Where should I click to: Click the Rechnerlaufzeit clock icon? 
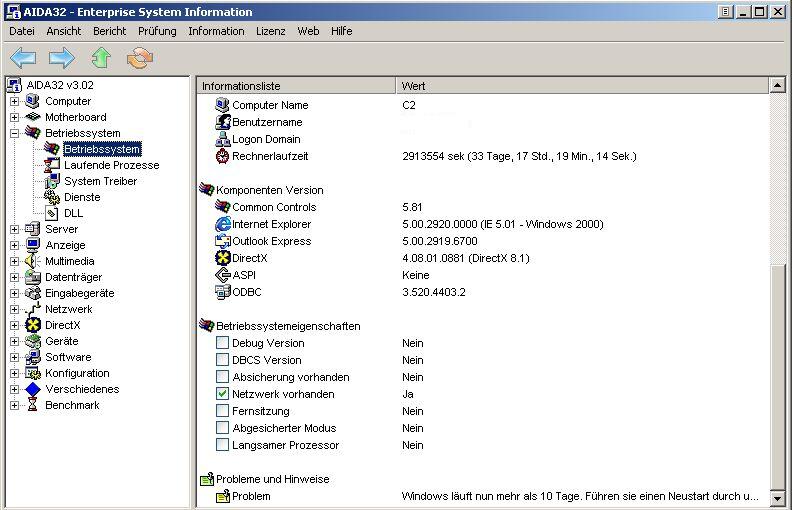tap(222, 157)
